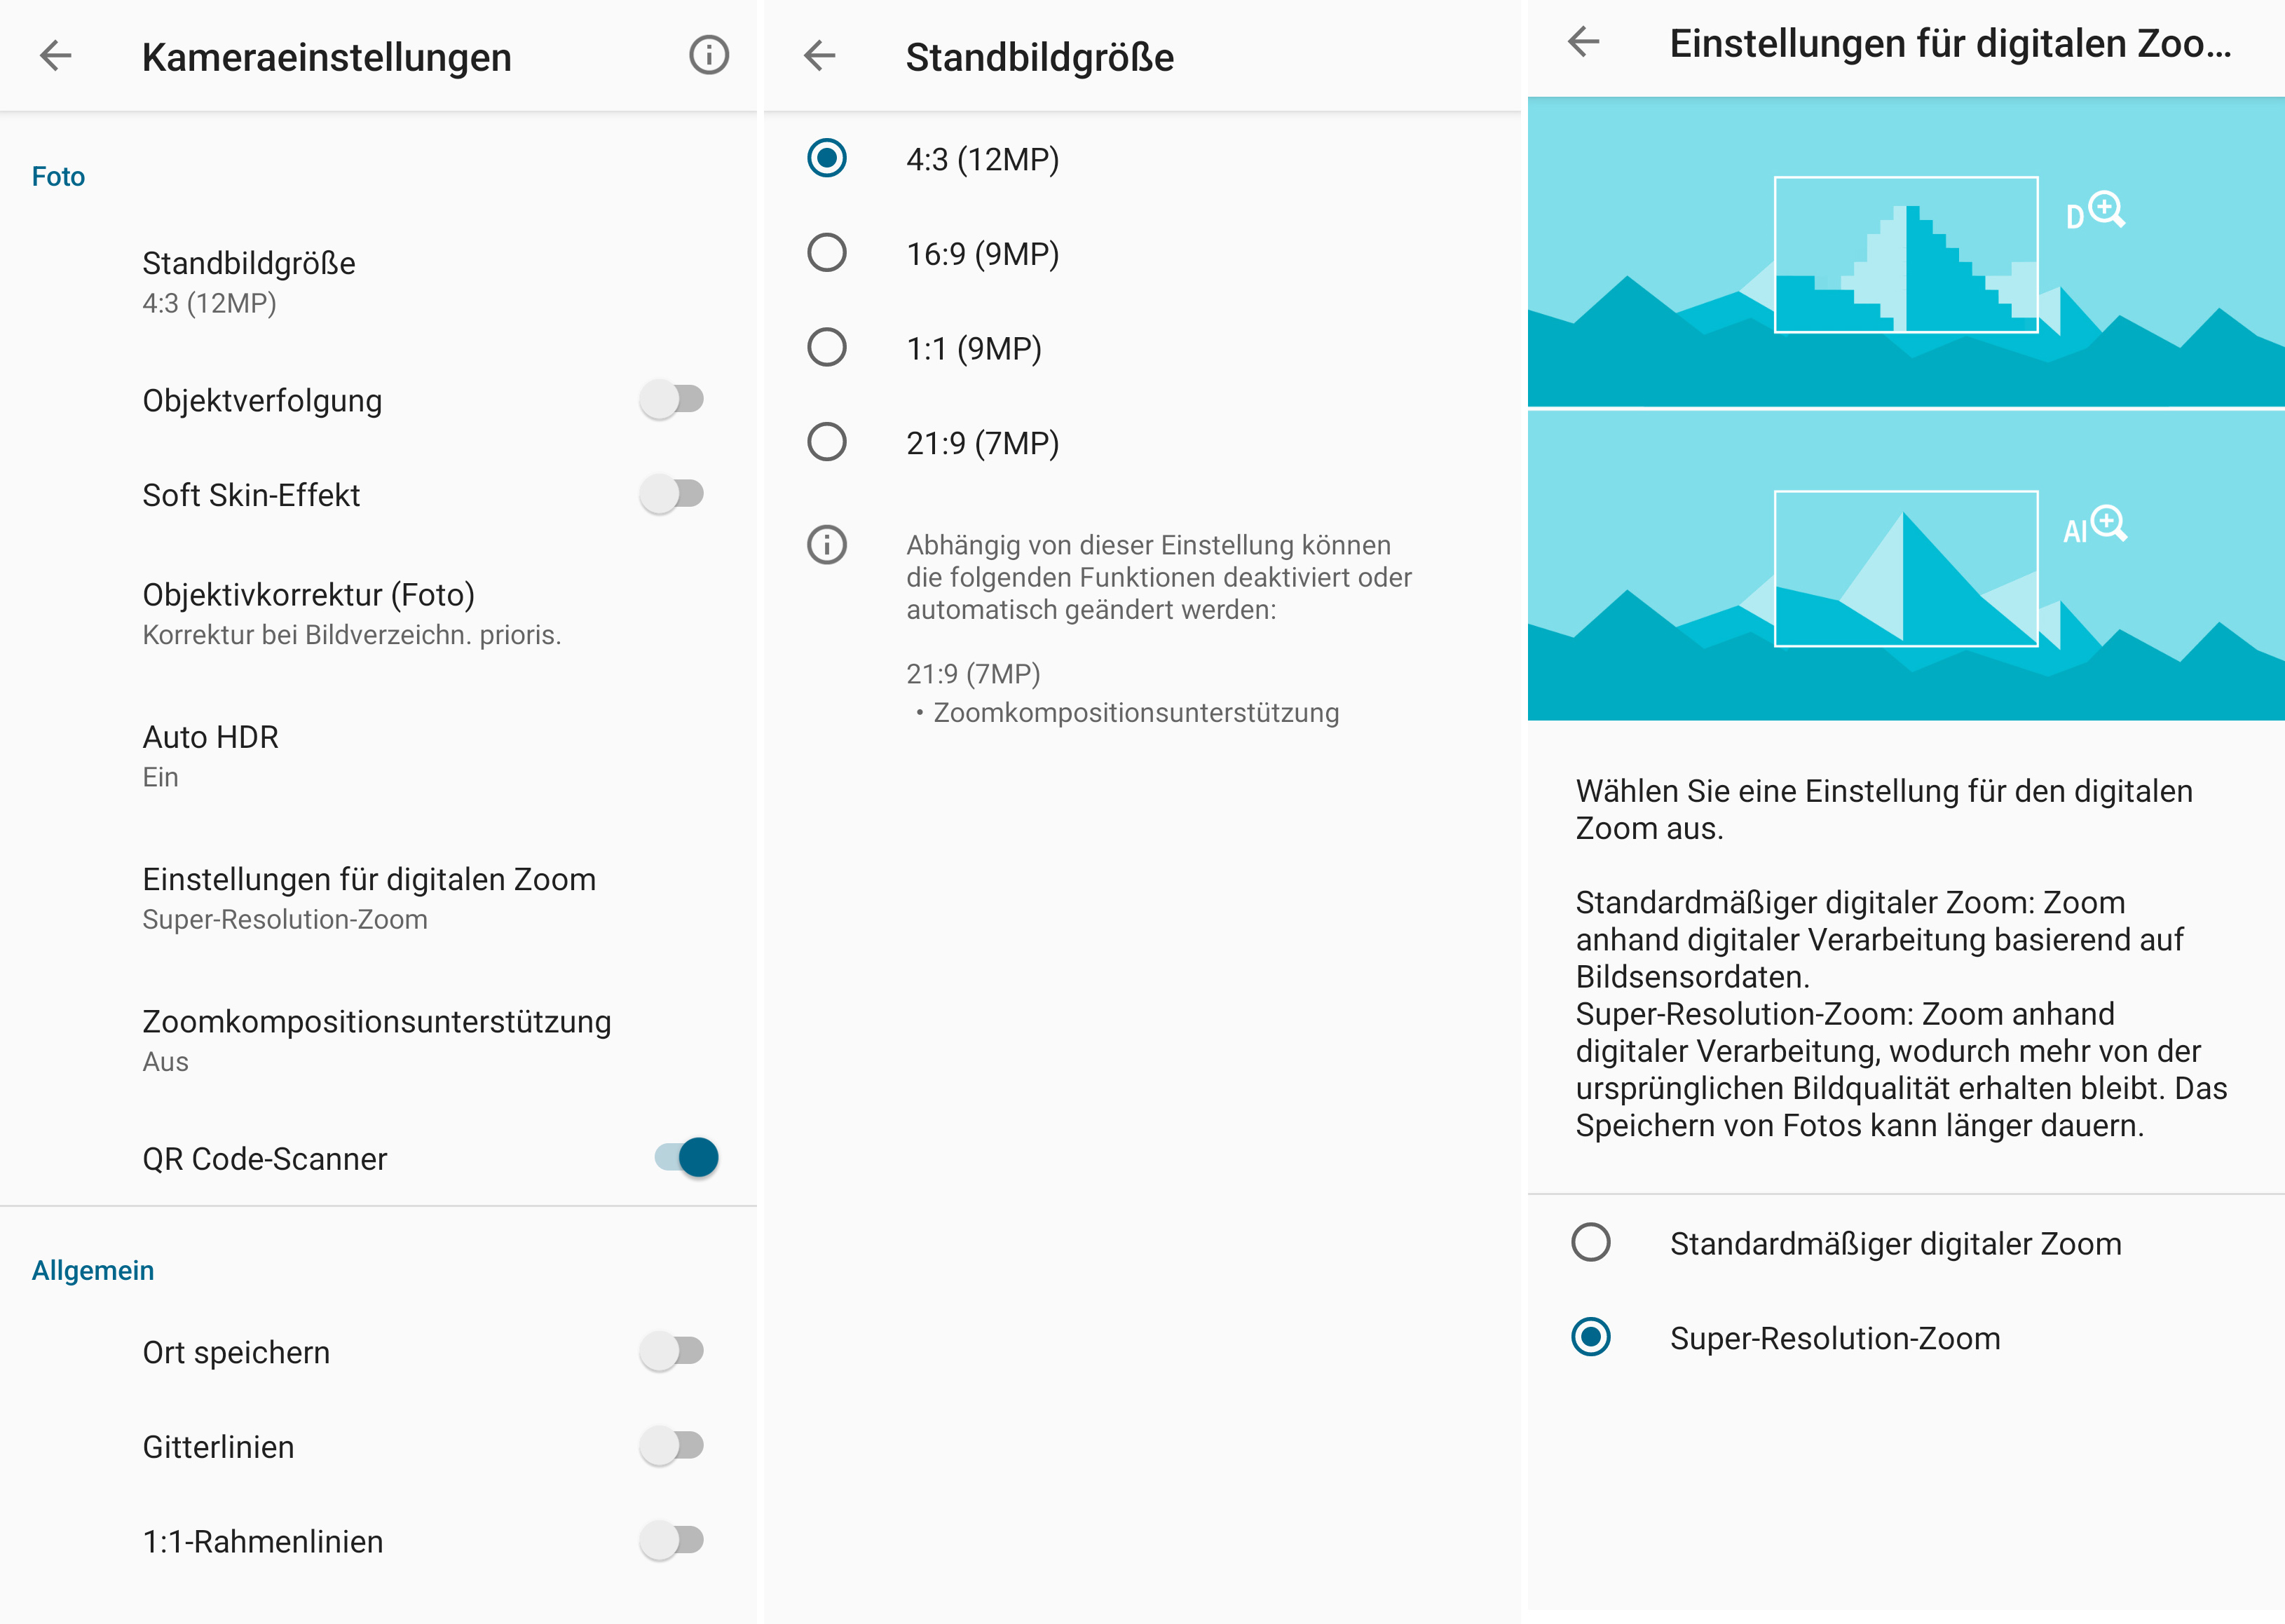Tap back arrow on digital zoom settings
2285x1624 pixels.
pos(1584,42)
